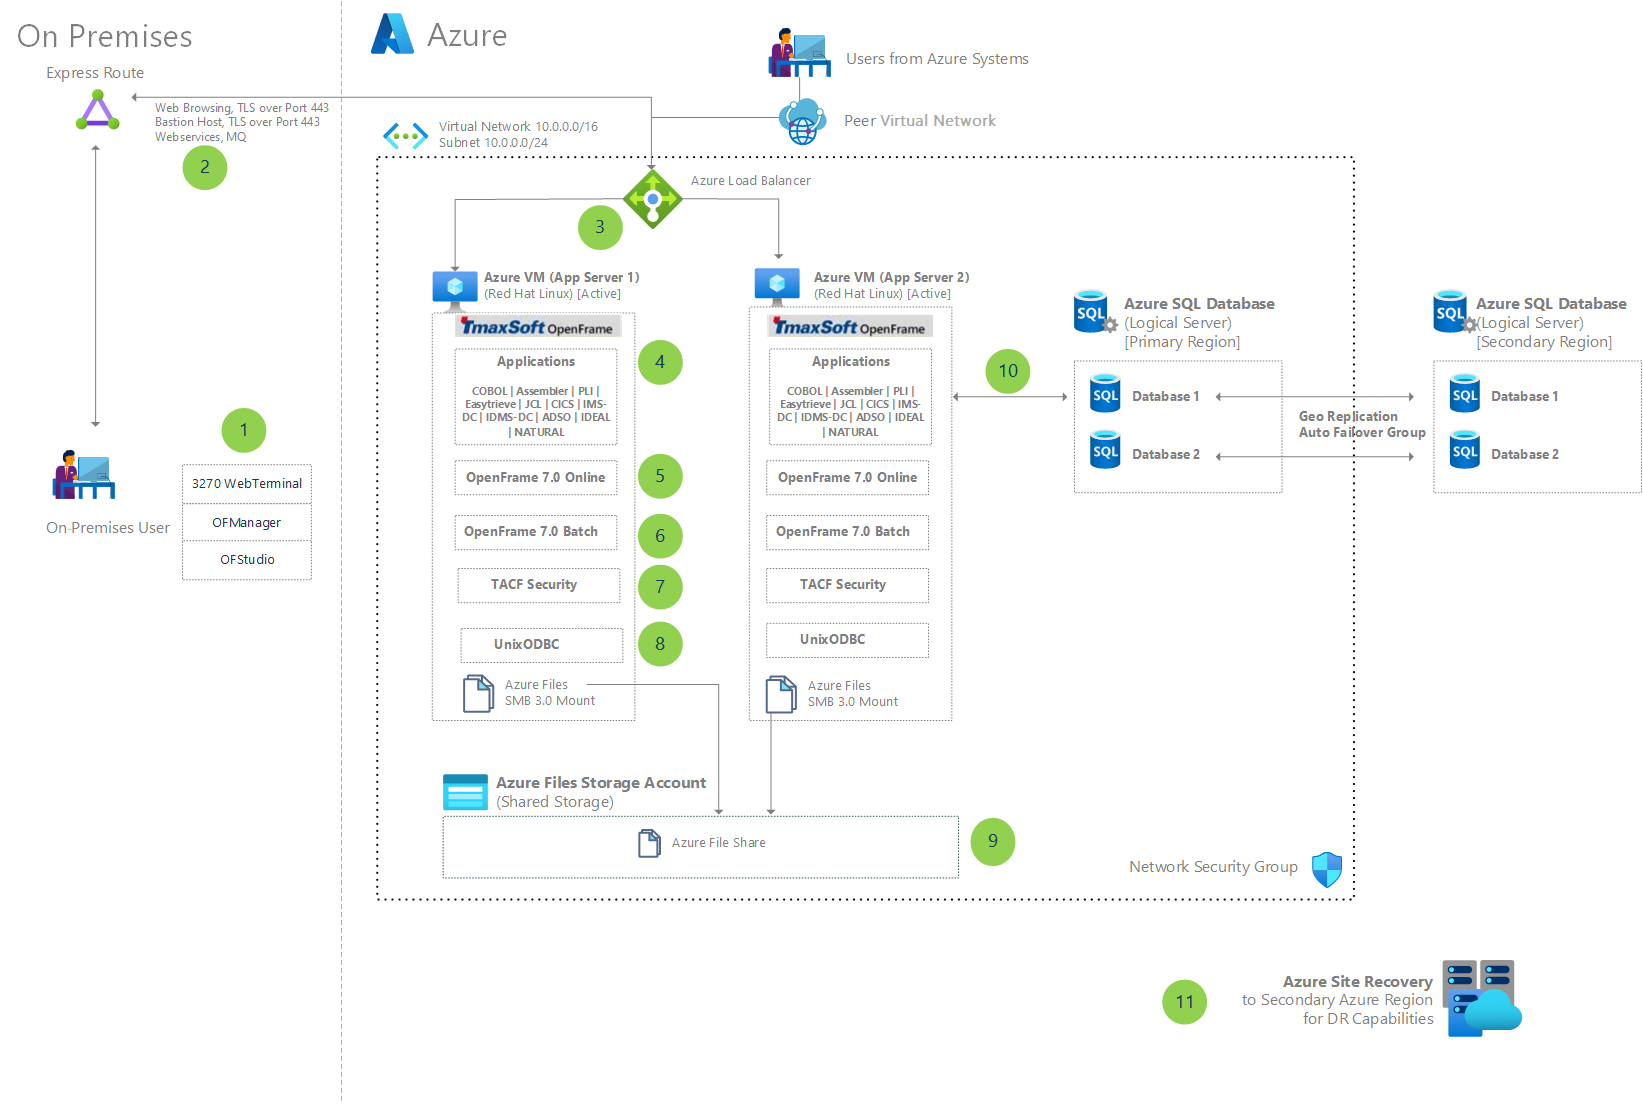The image size is (1643, 1105).
Task: Select the green circle numbered 9
Action: pos(993,841)
